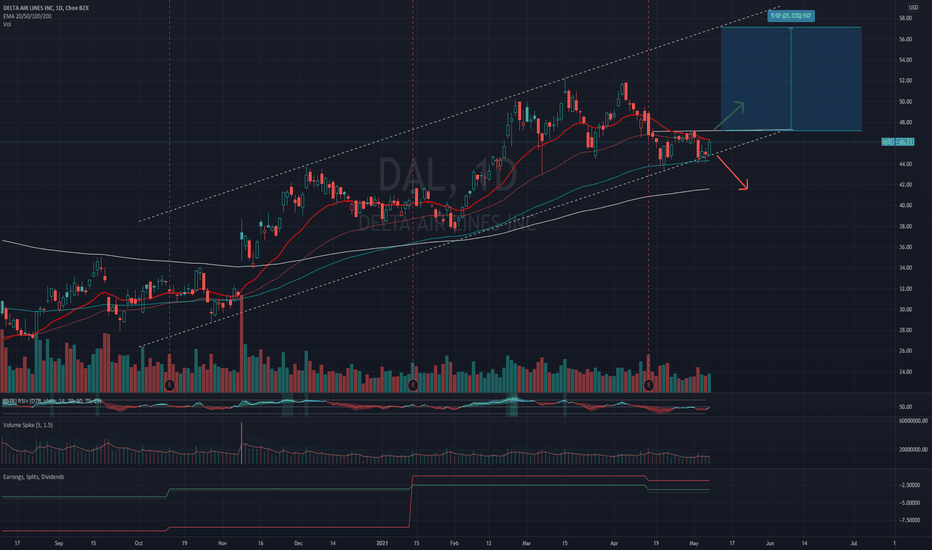Click the 24.00 price axis label
The image size is (932, 550).
tap(905, 372)
